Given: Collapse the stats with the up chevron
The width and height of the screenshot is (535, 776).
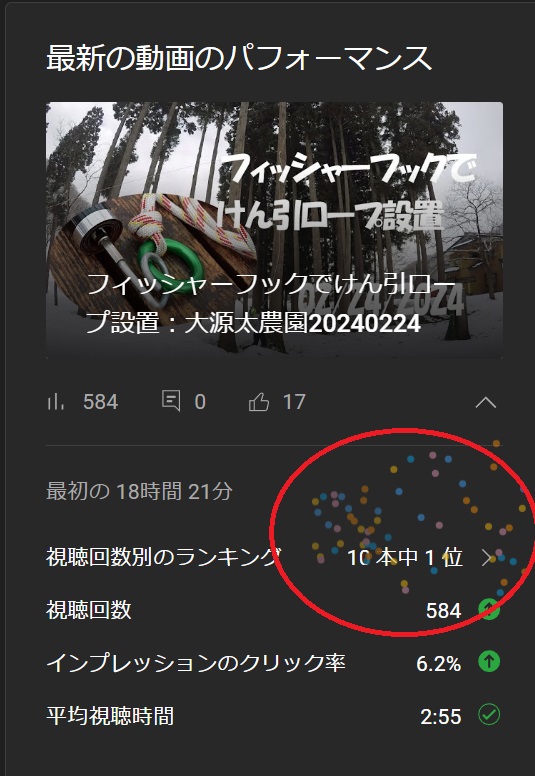Looking at the screenshot, I should [x=486, y=402].
